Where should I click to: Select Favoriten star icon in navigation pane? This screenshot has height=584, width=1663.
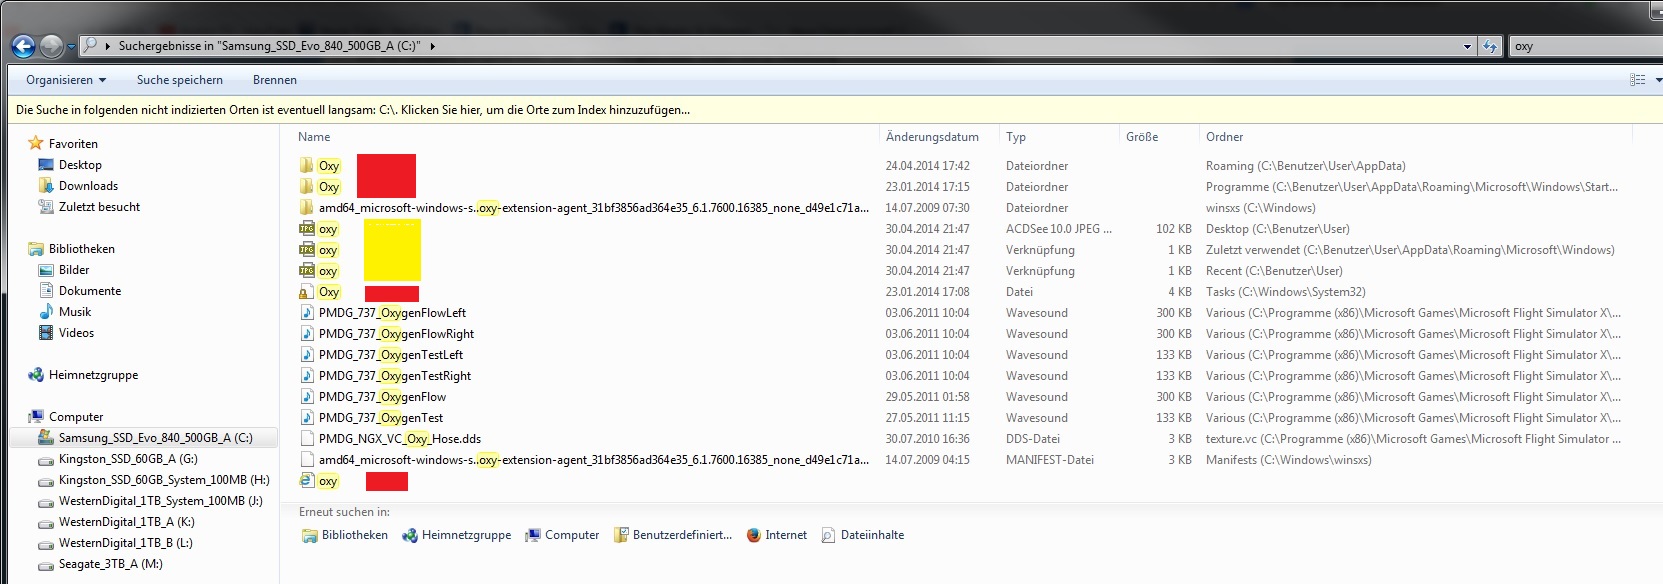(x=36, y=143)
